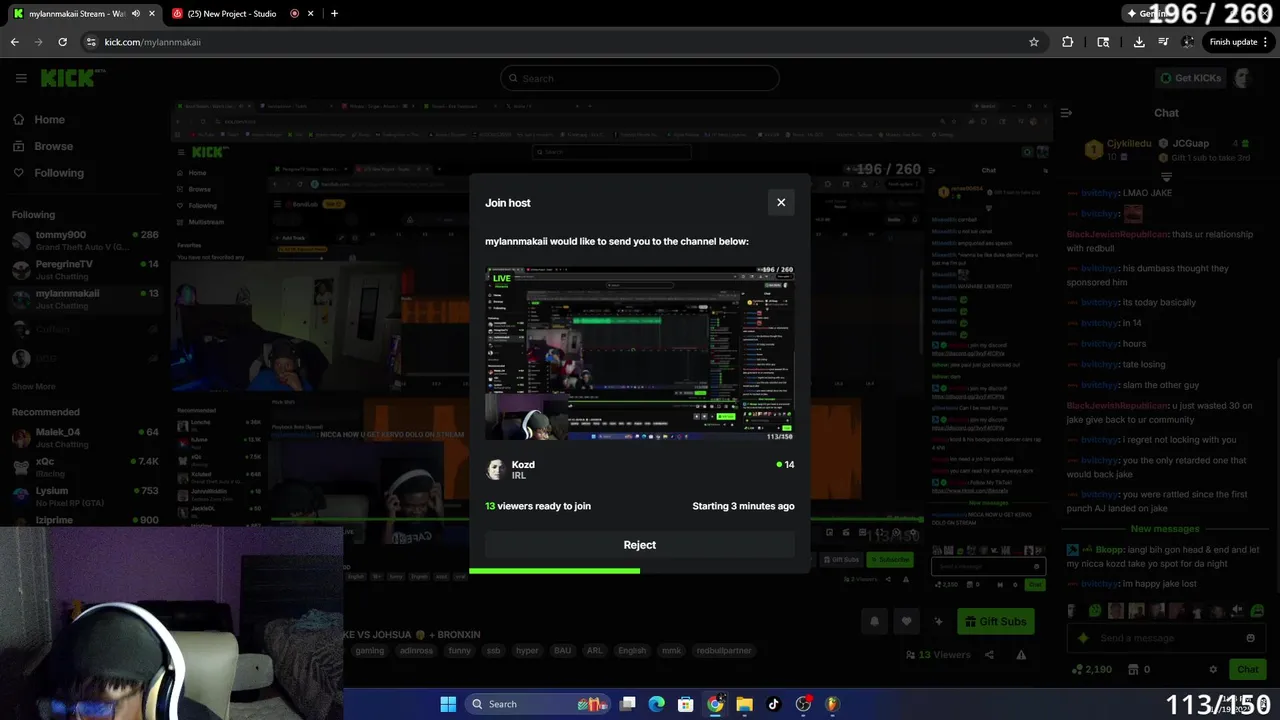Click the taskbar Search box

pyautogui.click(x=539, y=704)
